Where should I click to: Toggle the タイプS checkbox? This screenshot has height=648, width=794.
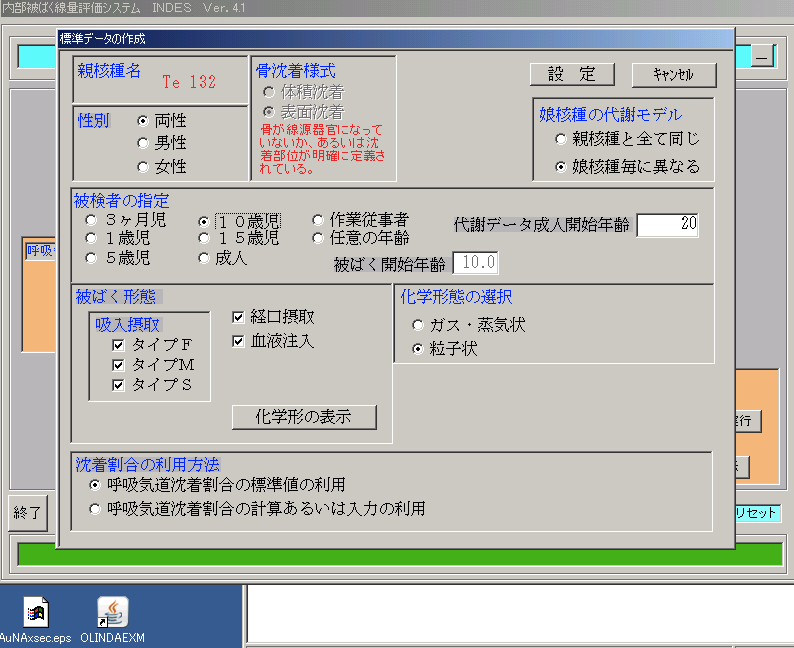click(x=118, y=385)
